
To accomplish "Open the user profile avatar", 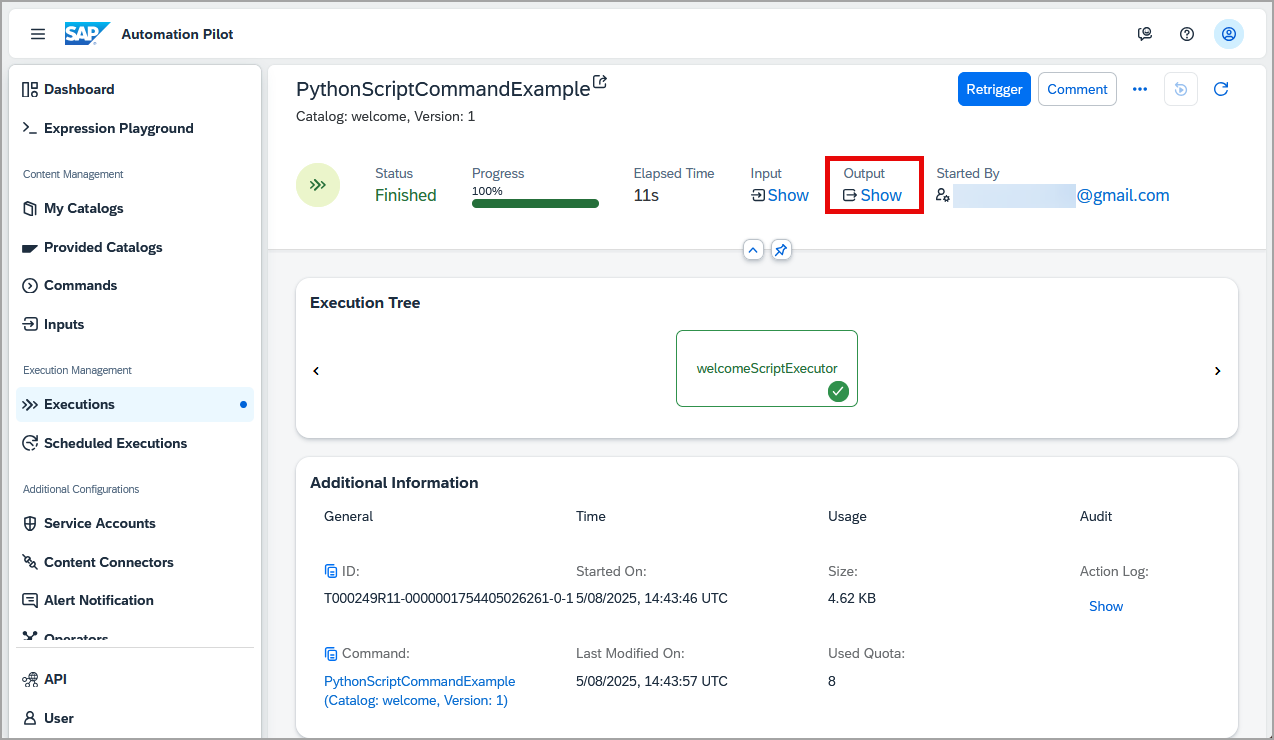I will pyautogui.click(x=1229, y=34).
